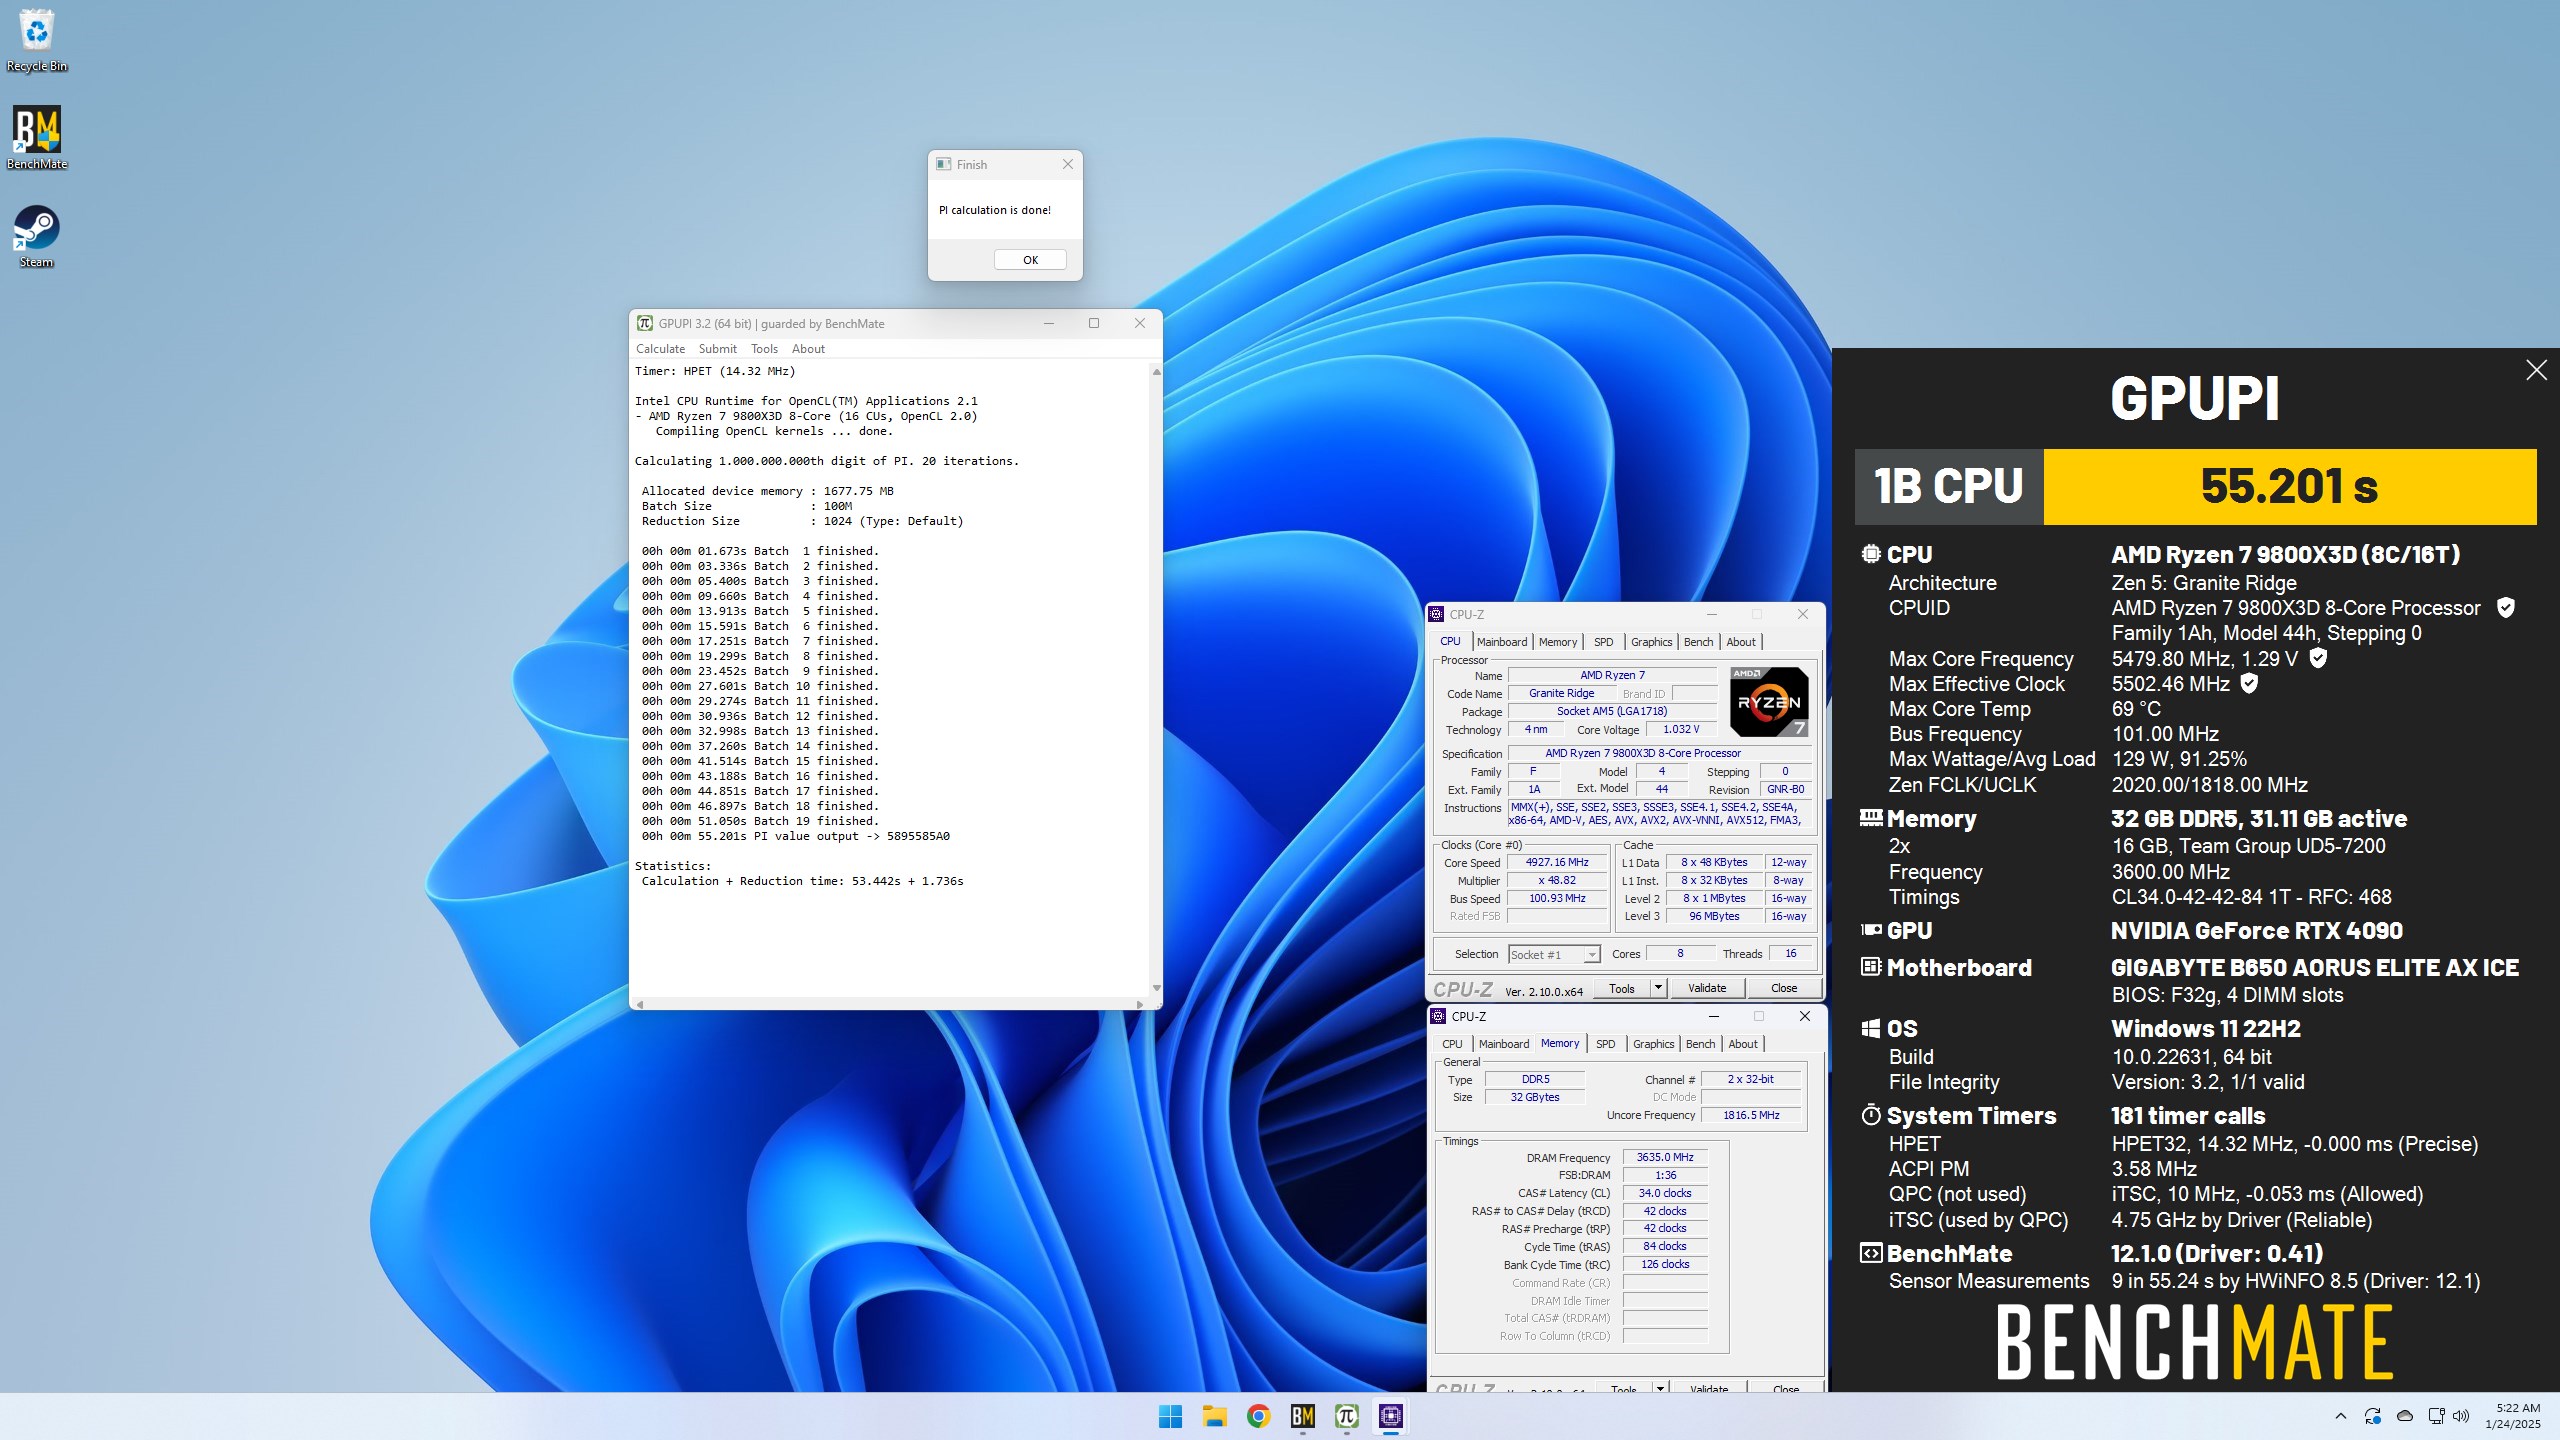This screenshot has width=2560, height=1440.
Task: Click the GPUPI scrollbar down arrow
Action: pos(1156,988)
